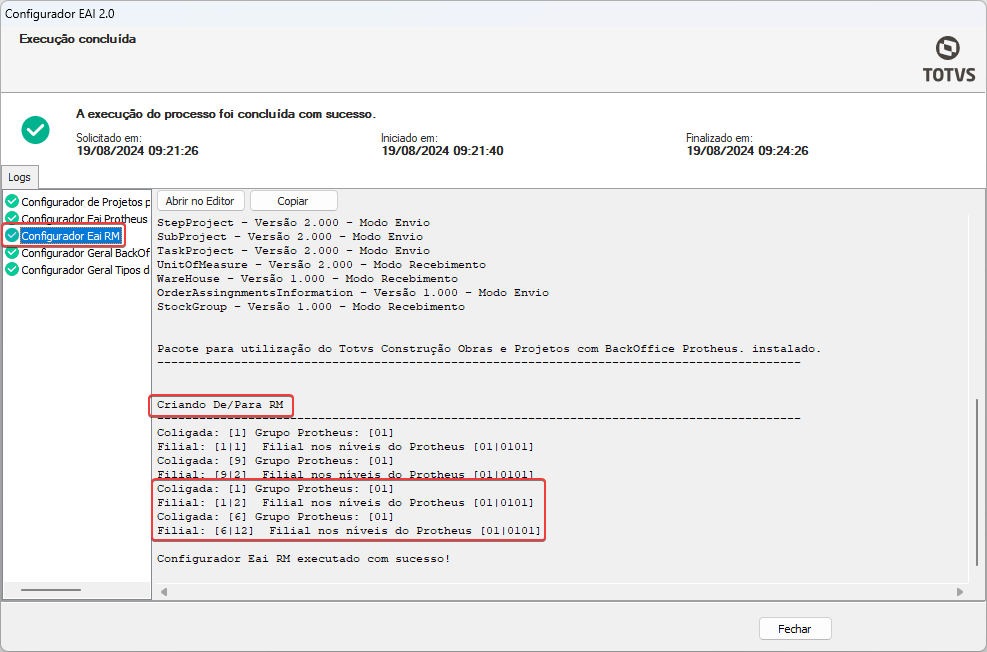The height and width of the screenshot is (652, 987).
Task: Click the 'Execução concluída' heading
Action: pos(77,39)
